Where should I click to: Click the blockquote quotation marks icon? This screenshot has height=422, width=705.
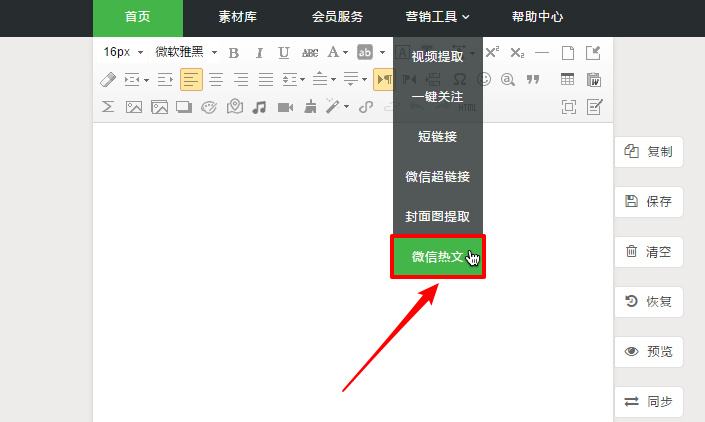(533, 80)
